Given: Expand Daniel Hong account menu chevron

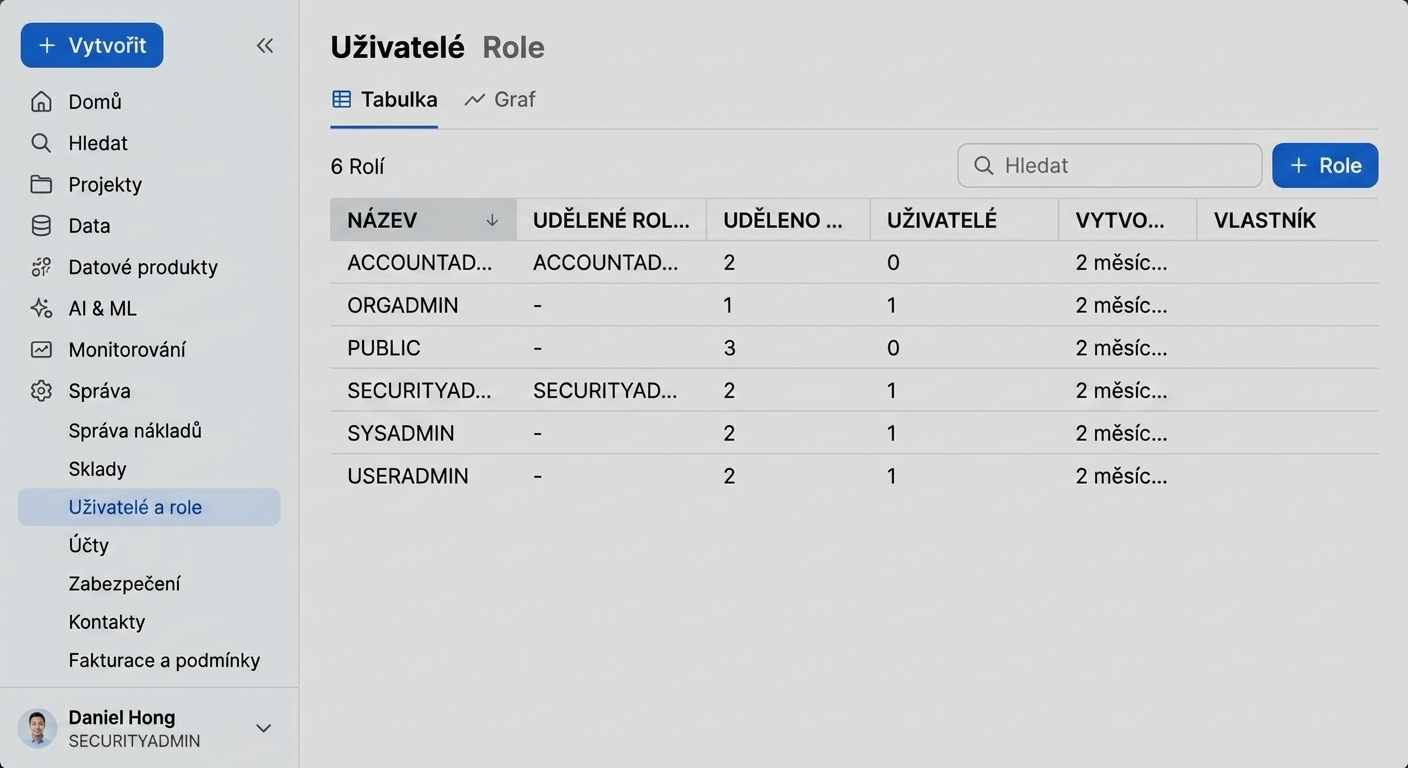Looking at the screenshot, I should point(264,728).
